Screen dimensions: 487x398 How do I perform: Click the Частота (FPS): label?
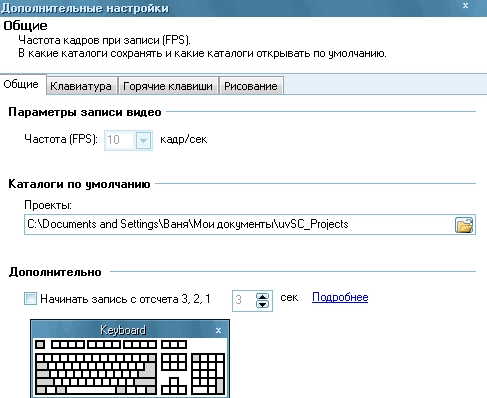[x=61, y=139]
